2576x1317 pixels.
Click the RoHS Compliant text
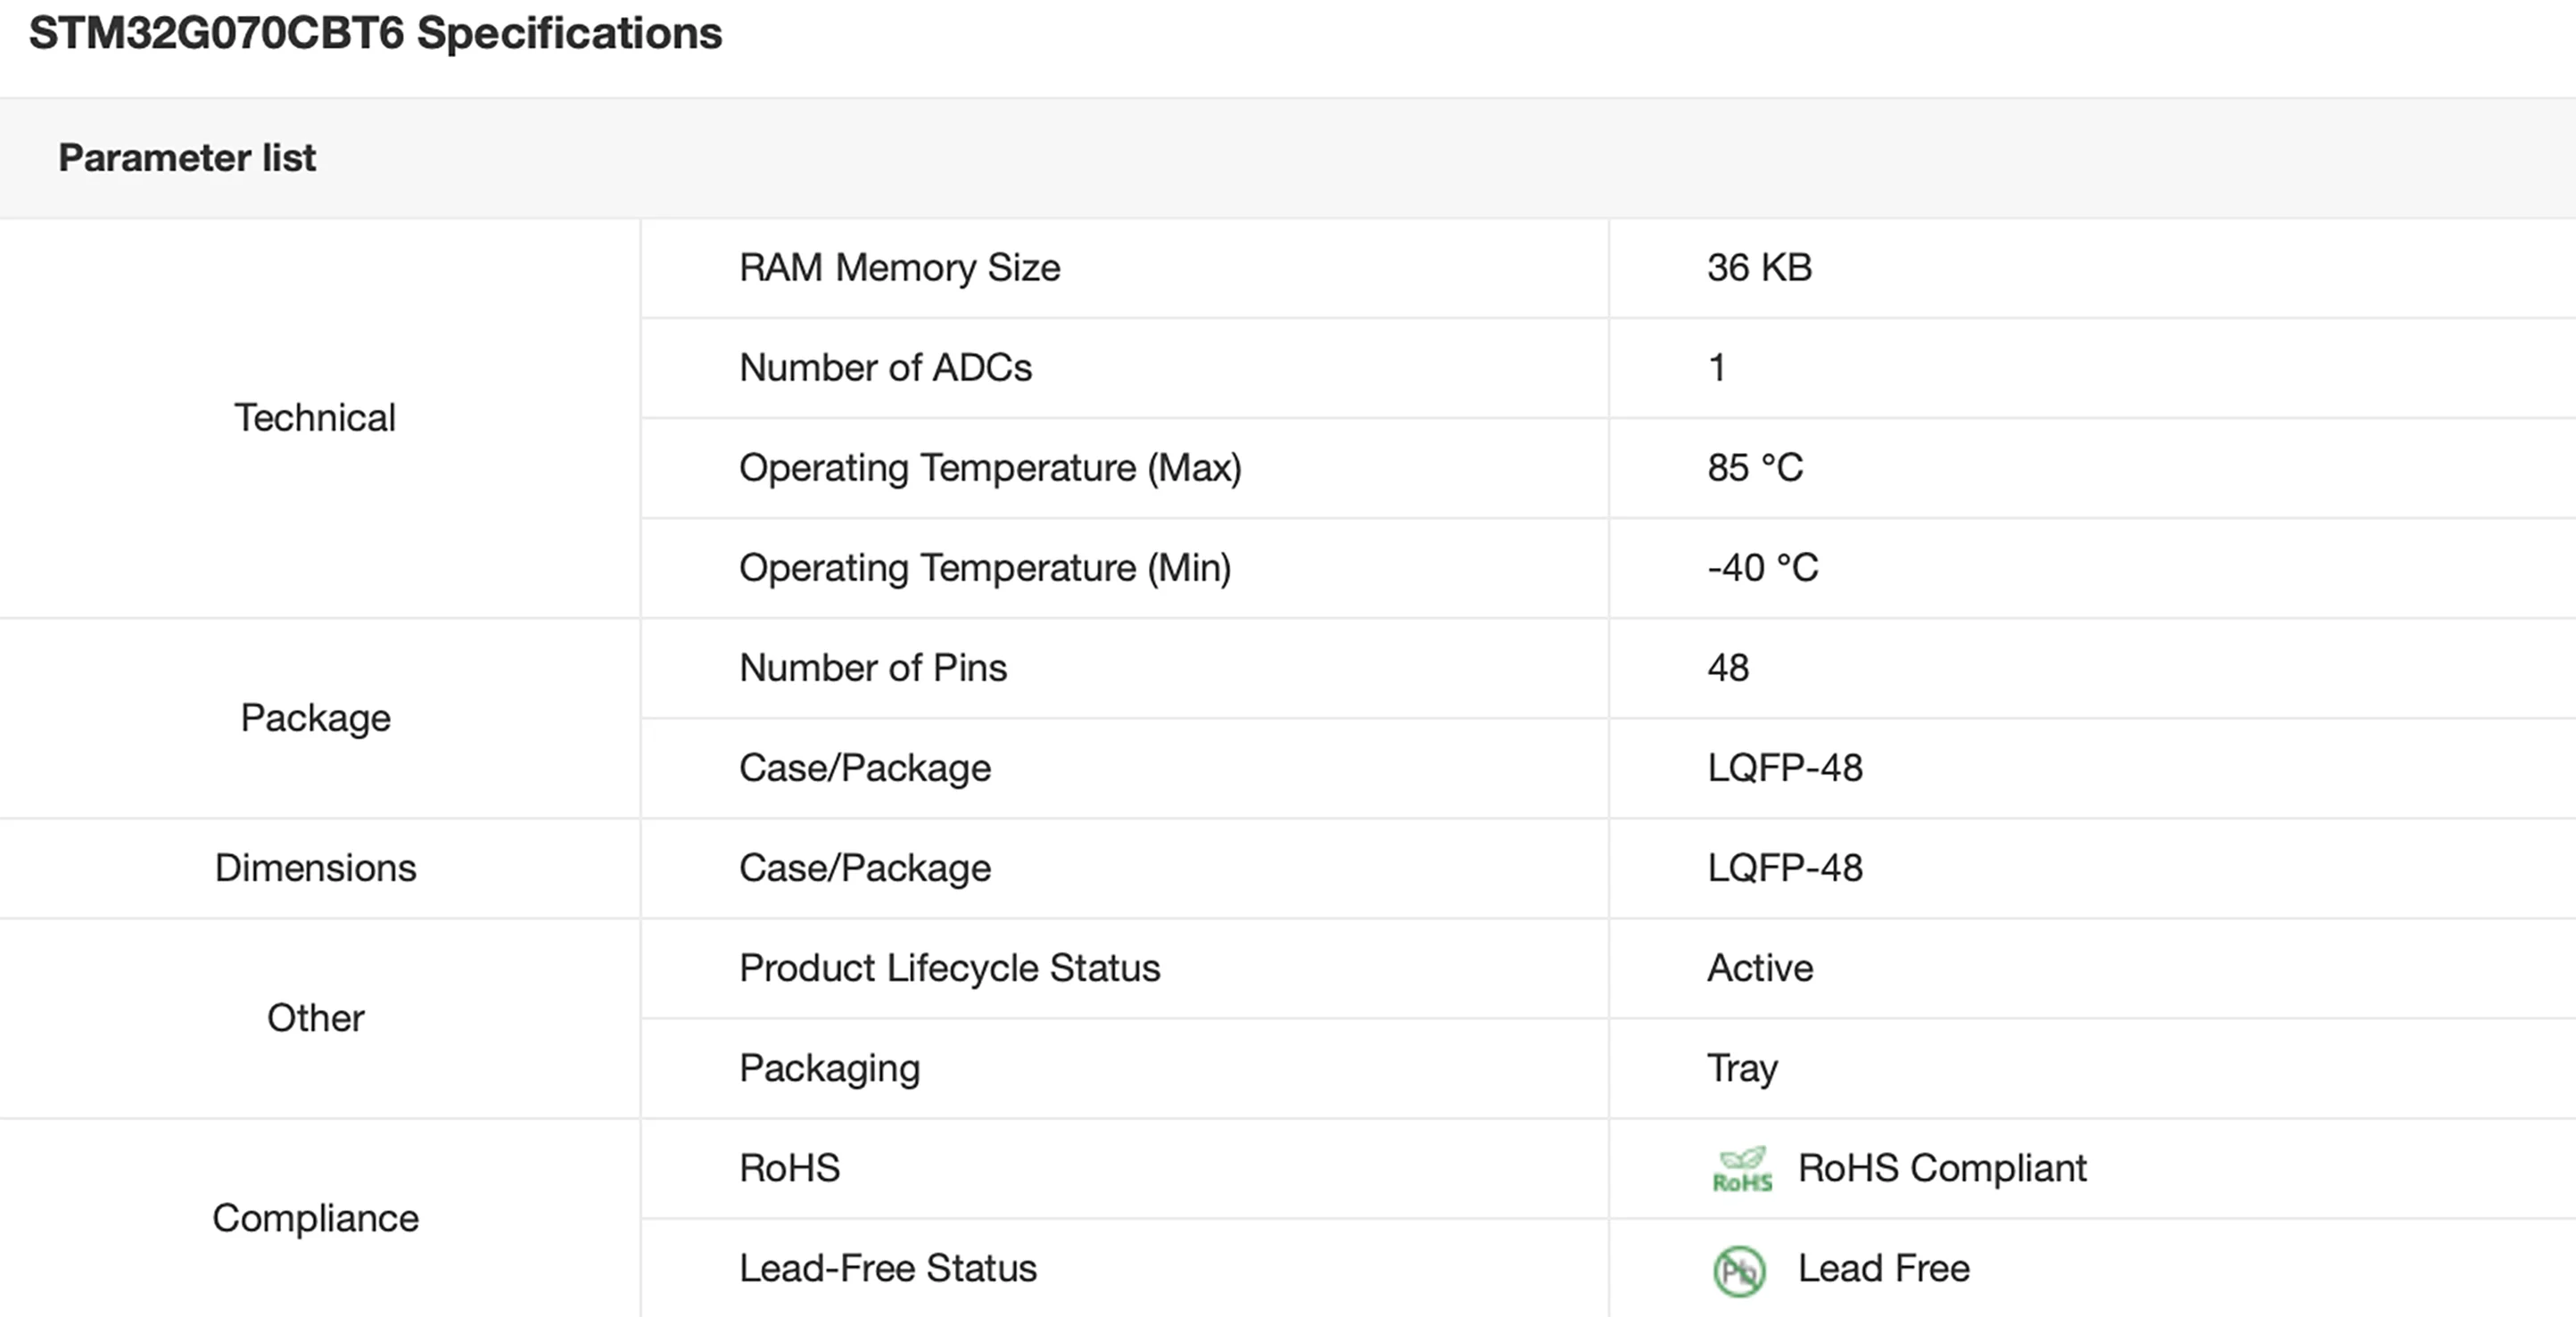(x=1941, y=1168)
